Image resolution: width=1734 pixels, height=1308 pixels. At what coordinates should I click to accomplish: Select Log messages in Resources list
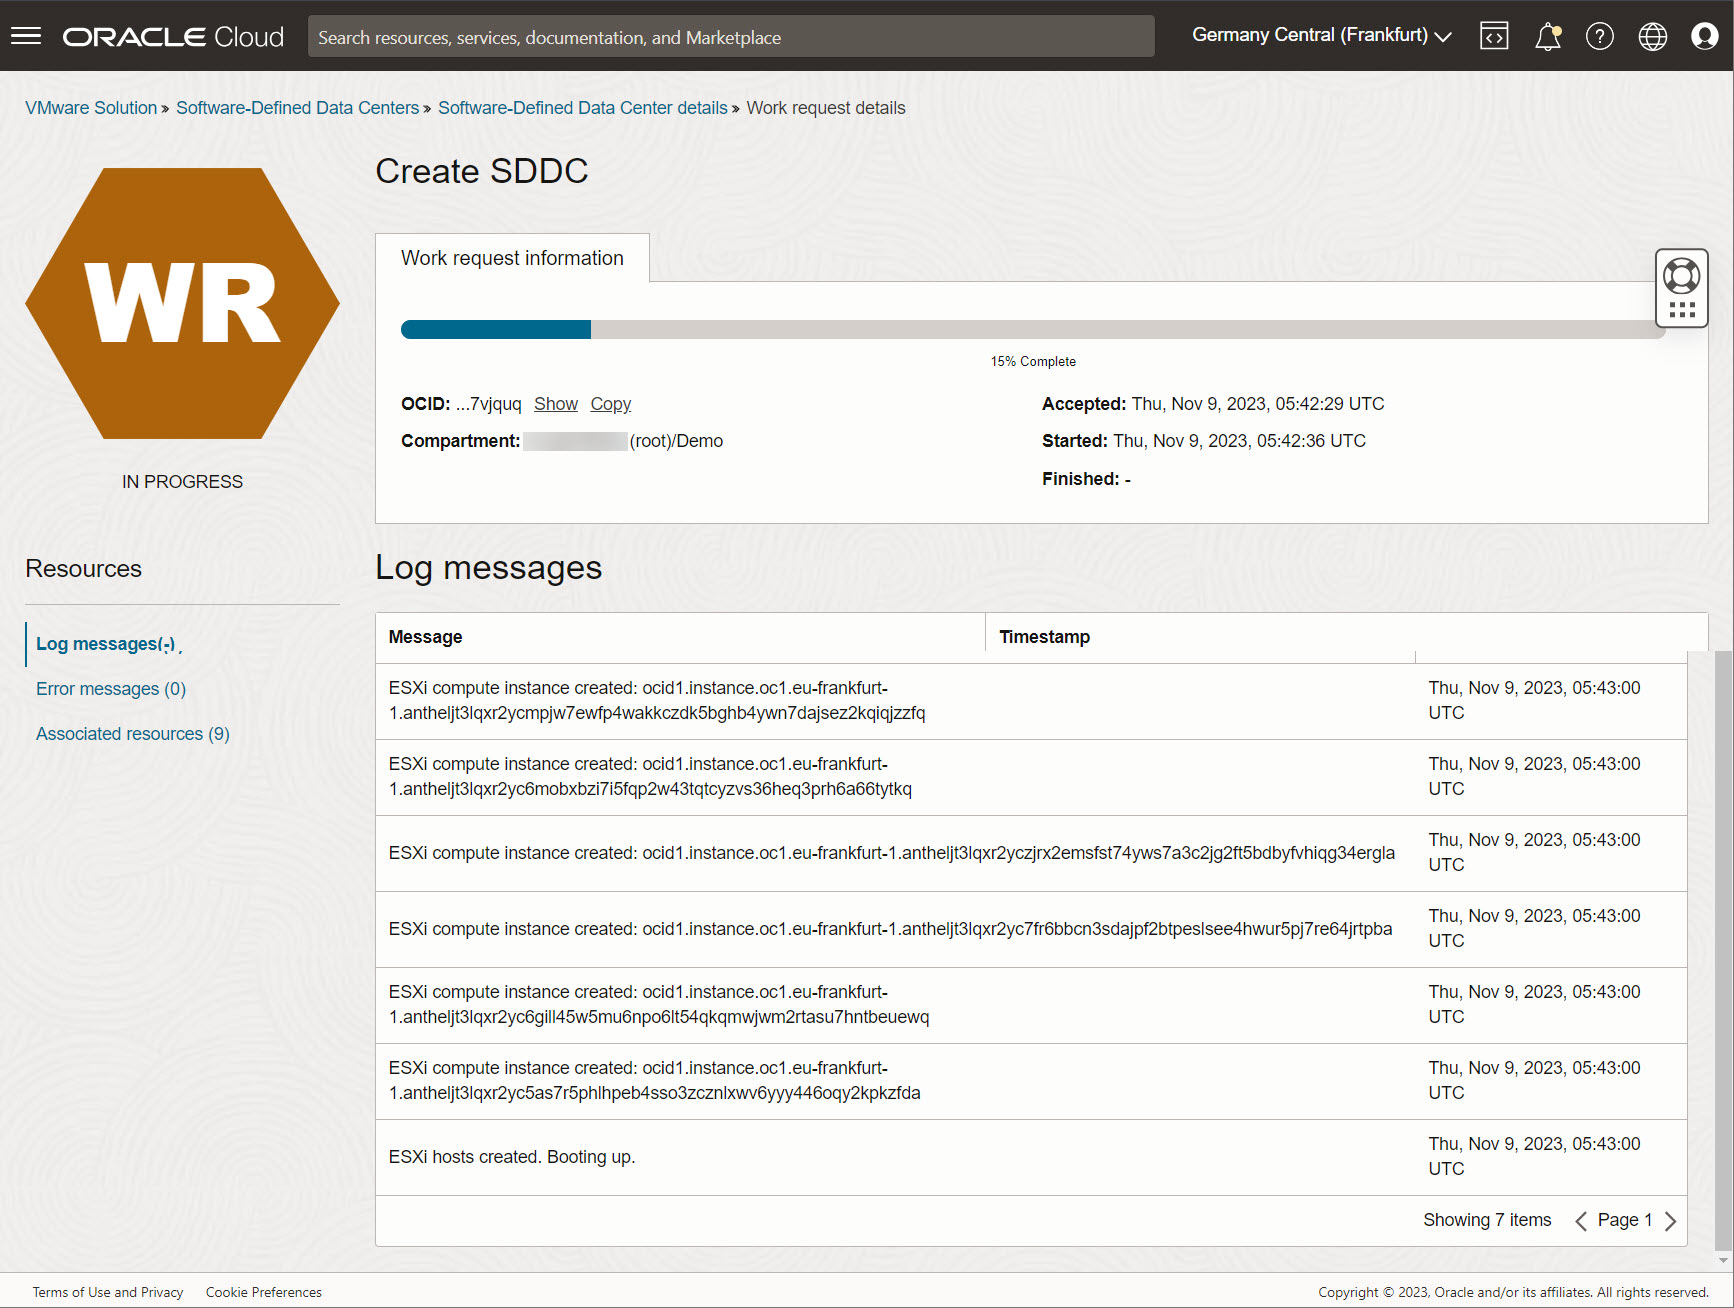106,644
